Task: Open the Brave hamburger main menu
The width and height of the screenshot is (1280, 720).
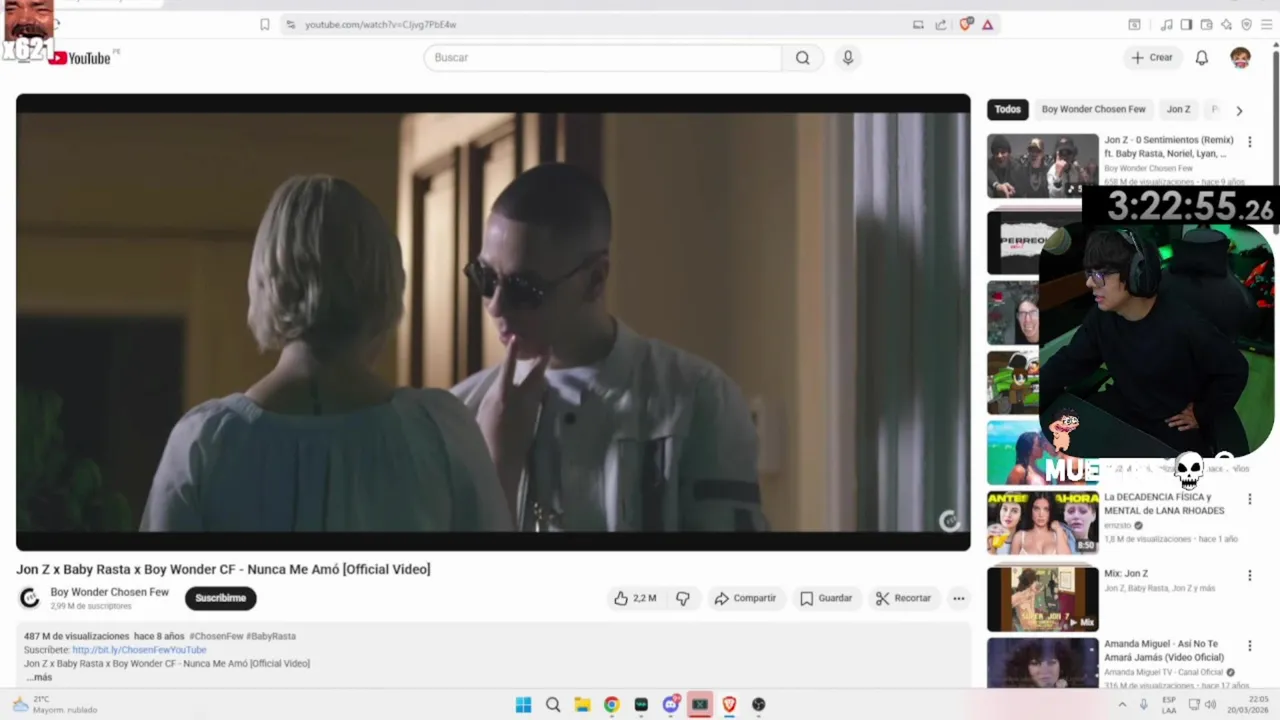Action: tap(1266, 25)
